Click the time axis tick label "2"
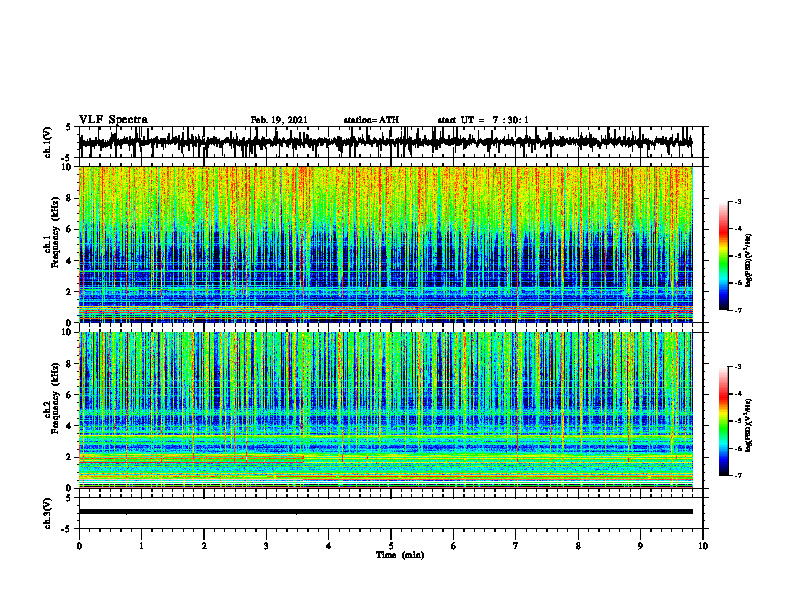Screen dimensions: 792x612 tap(204, 546)
